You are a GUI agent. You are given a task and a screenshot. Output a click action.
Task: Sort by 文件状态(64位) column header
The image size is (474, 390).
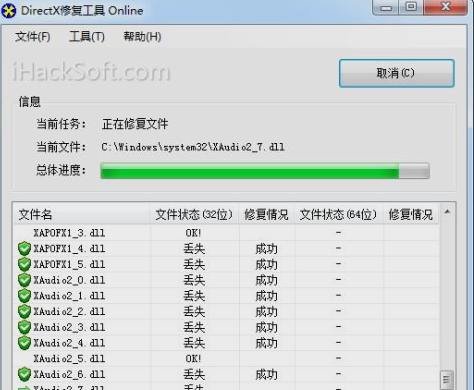tap(338, 214)
